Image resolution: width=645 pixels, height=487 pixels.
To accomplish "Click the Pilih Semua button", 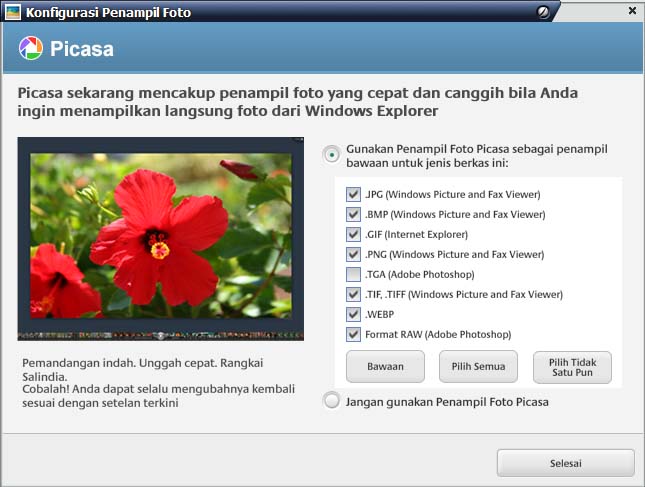I will point(478,366).
